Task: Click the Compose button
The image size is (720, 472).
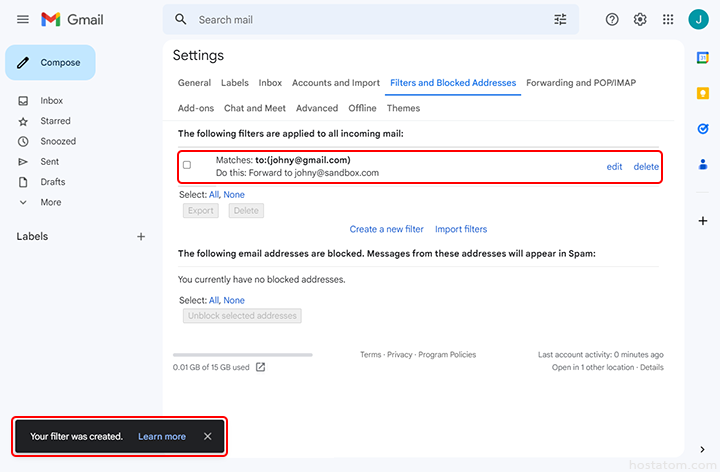Action: pos(50,62)
